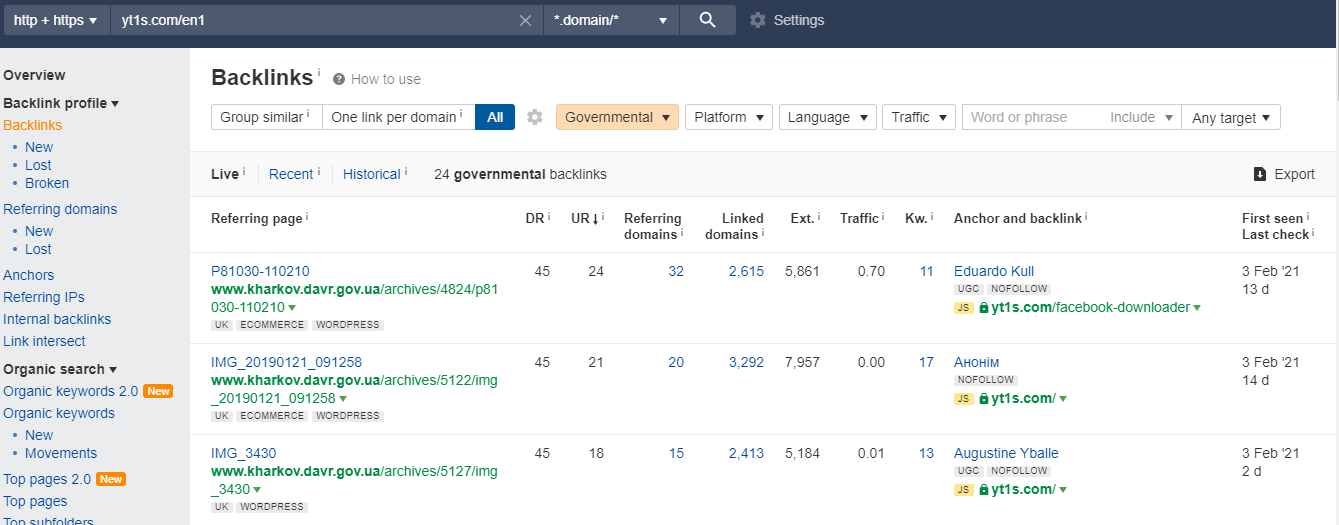
Task: Clear the URL field with the X icon
Action: click(525, 20)
